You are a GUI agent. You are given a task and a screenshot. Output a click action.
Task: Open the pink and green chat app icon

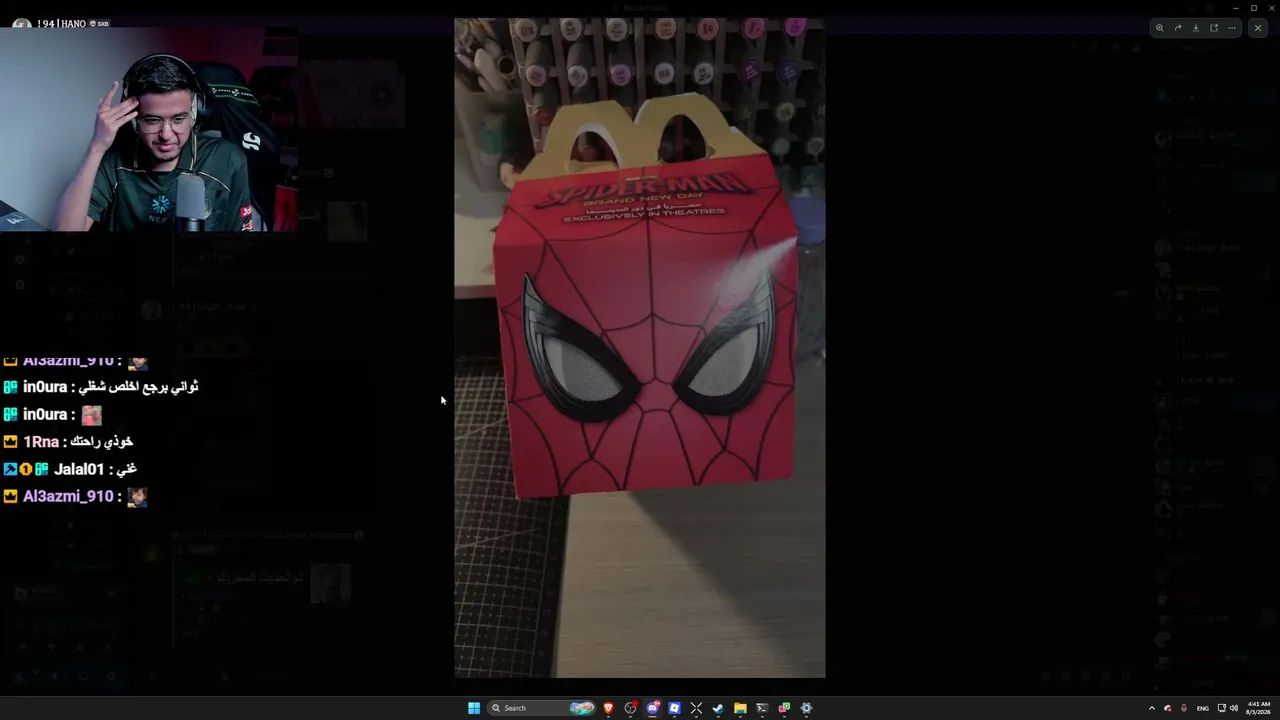coord(784,708)
